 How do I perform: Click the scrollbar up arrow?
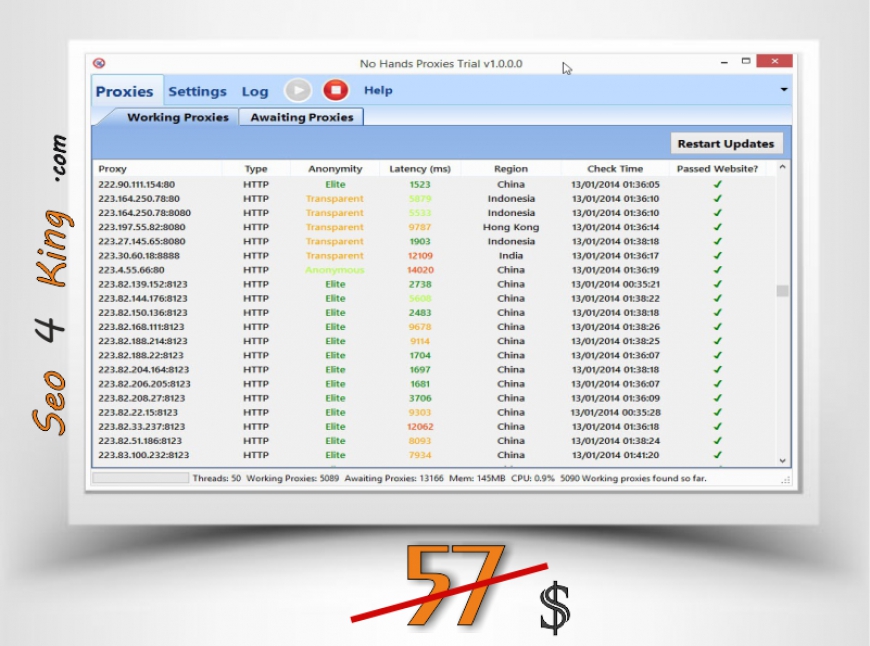(782, 167)
